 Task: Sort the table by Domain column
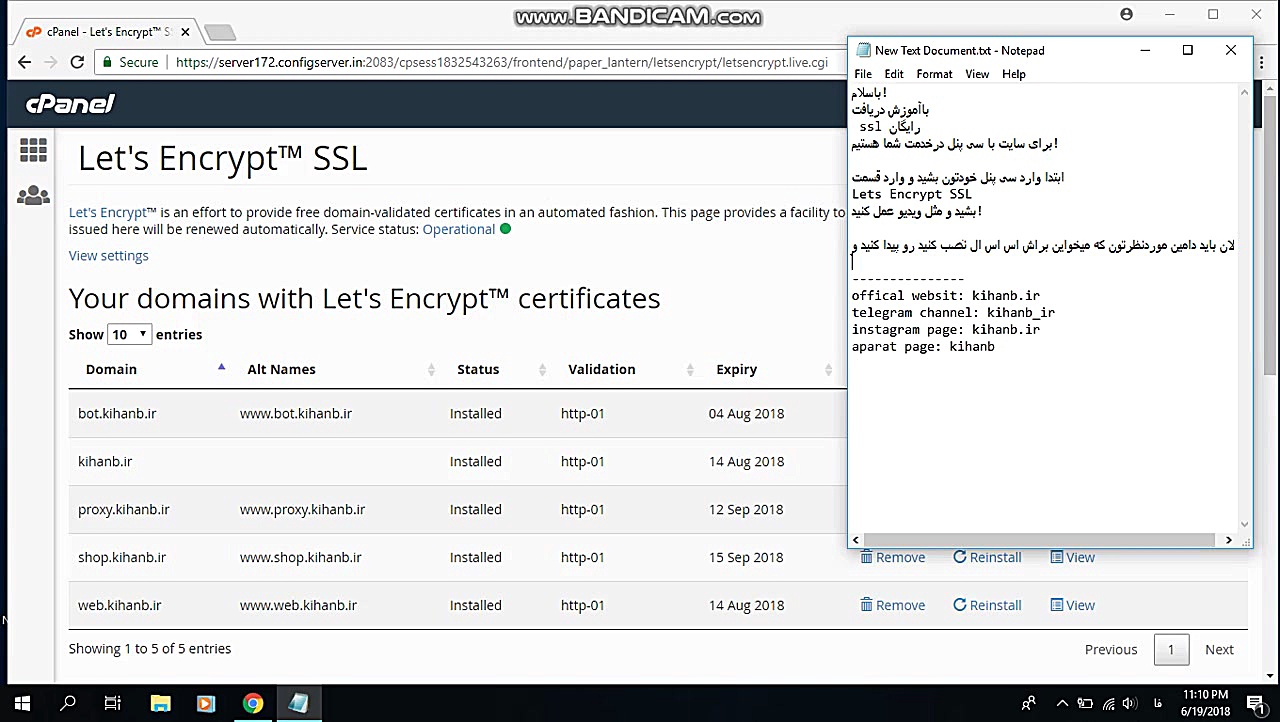(x=111, y=369)
